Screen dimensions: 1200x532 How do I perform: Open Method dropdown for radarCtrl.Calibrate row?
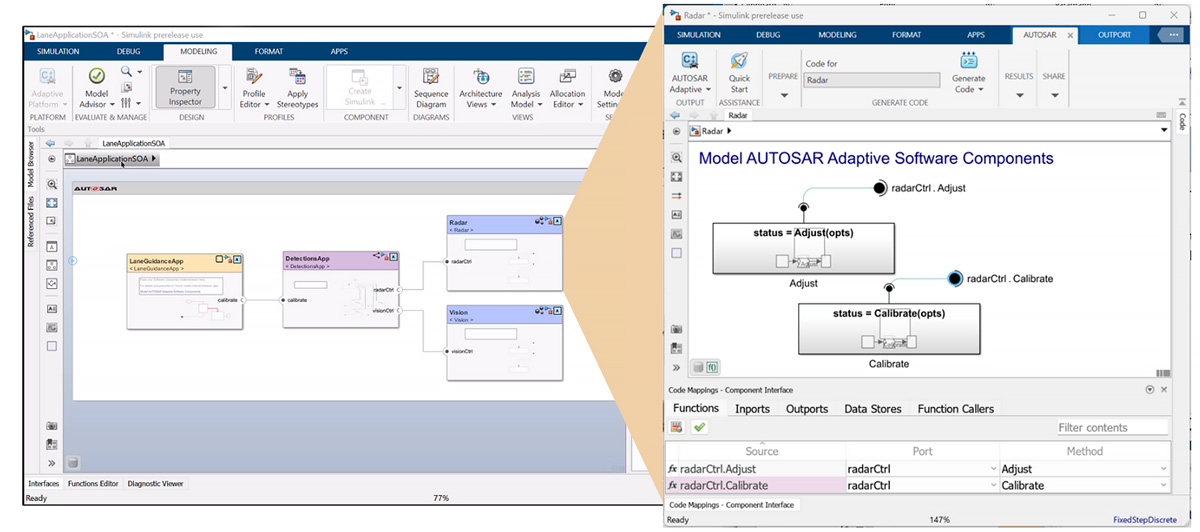1163,486
